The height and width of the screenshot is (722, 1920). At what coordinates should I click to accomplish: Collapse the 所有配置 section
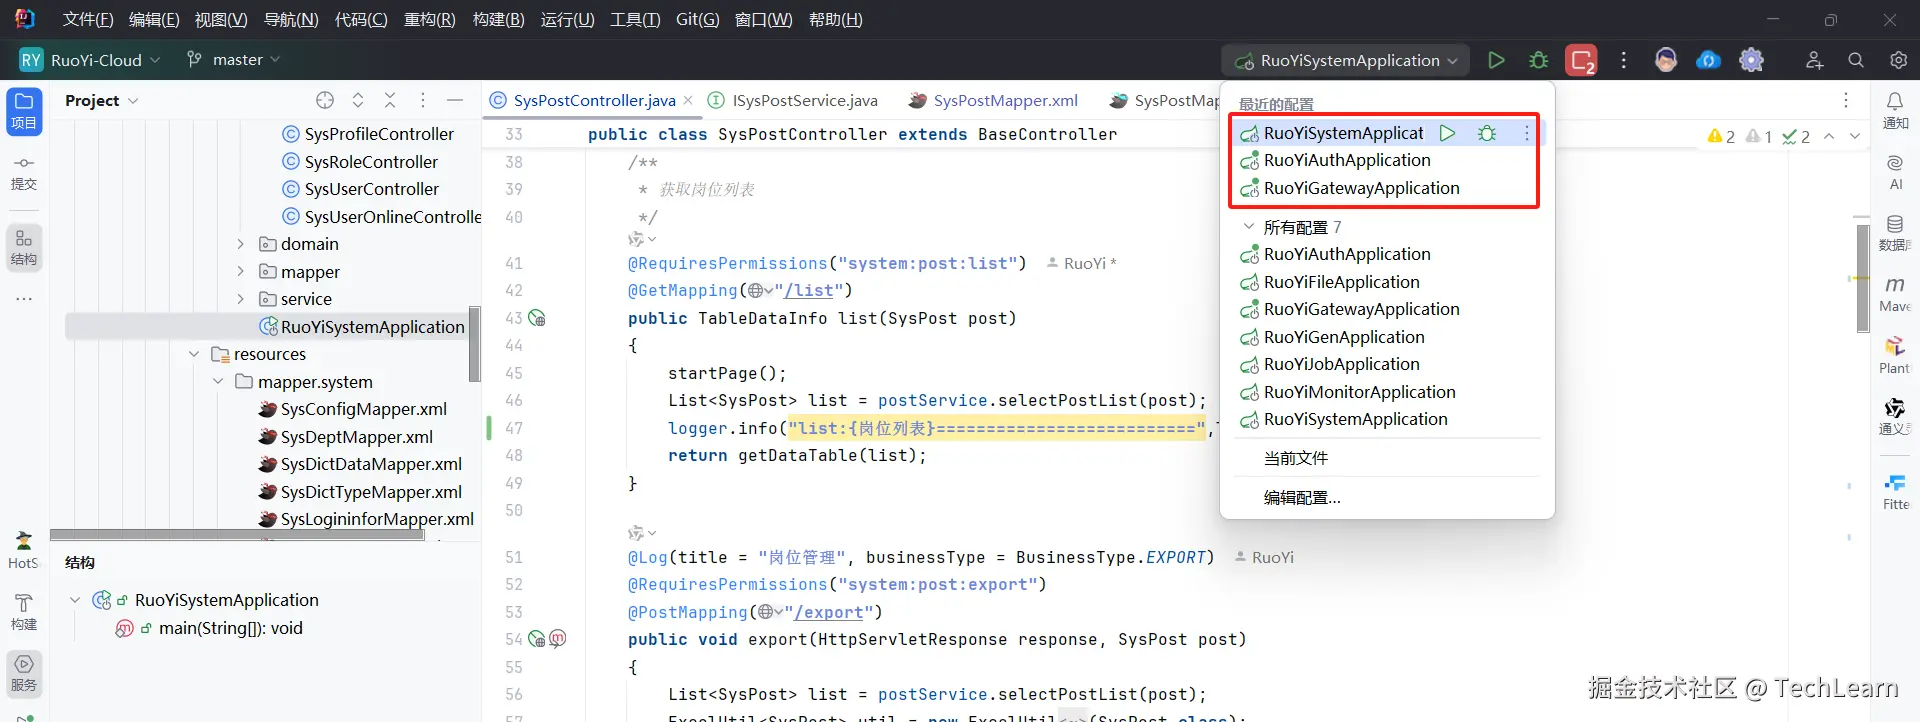point(1249,227)
